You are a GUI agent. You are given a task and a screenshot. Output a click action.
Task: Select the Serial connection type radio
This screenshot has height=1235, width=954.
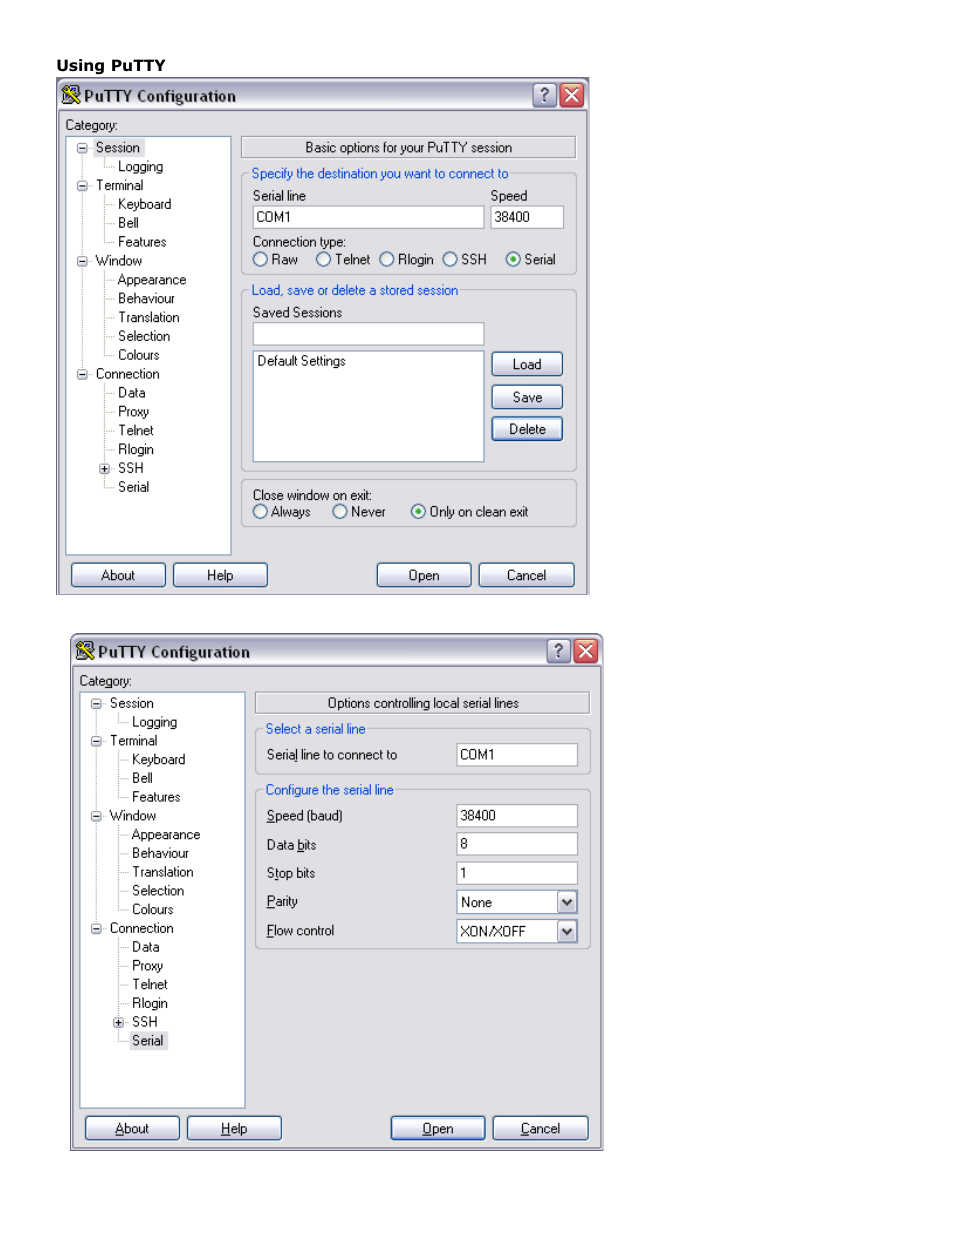coord(513,259)
